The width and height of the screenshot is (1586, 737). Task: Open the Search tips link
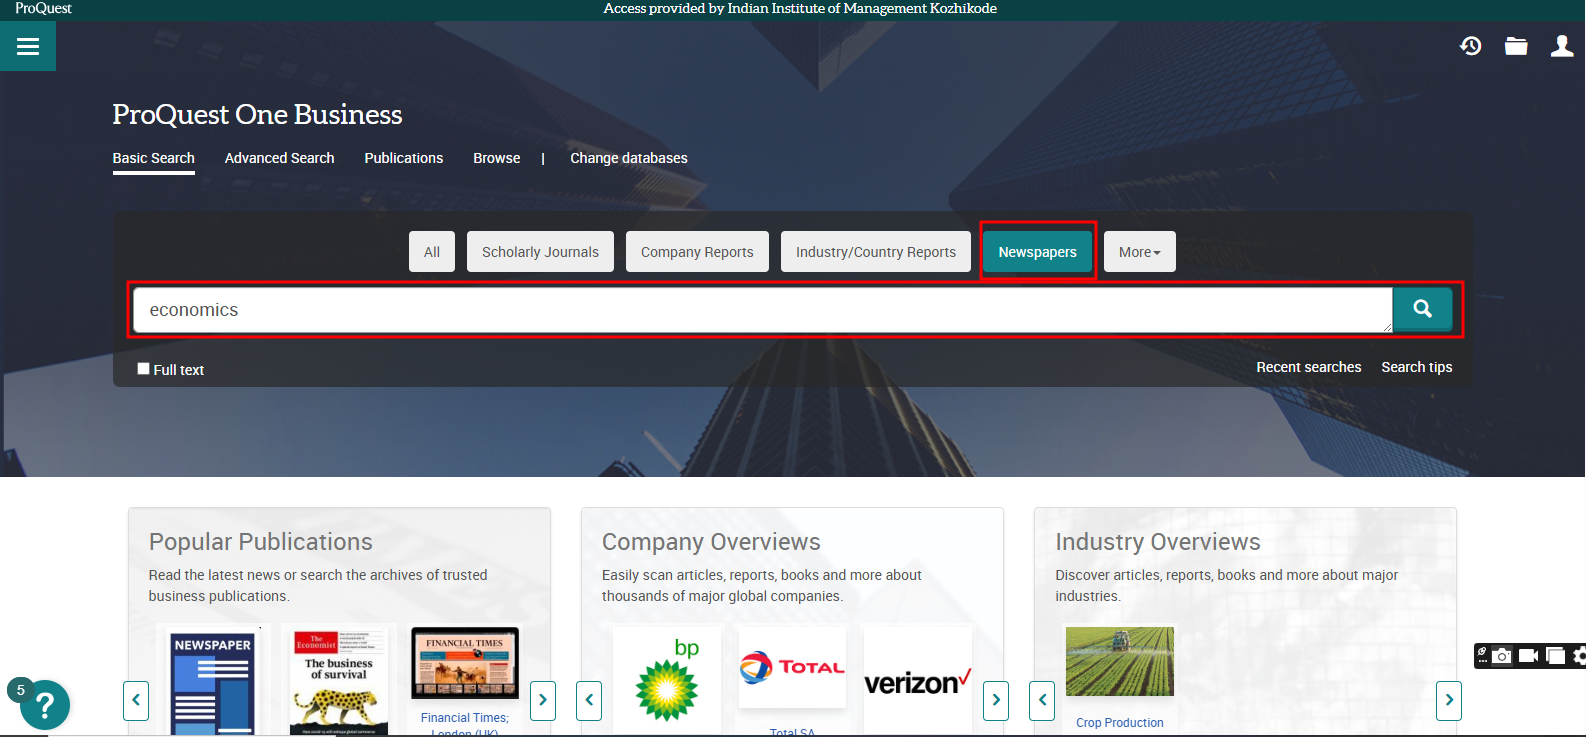pyautogui.click(x=1416, y=367)
